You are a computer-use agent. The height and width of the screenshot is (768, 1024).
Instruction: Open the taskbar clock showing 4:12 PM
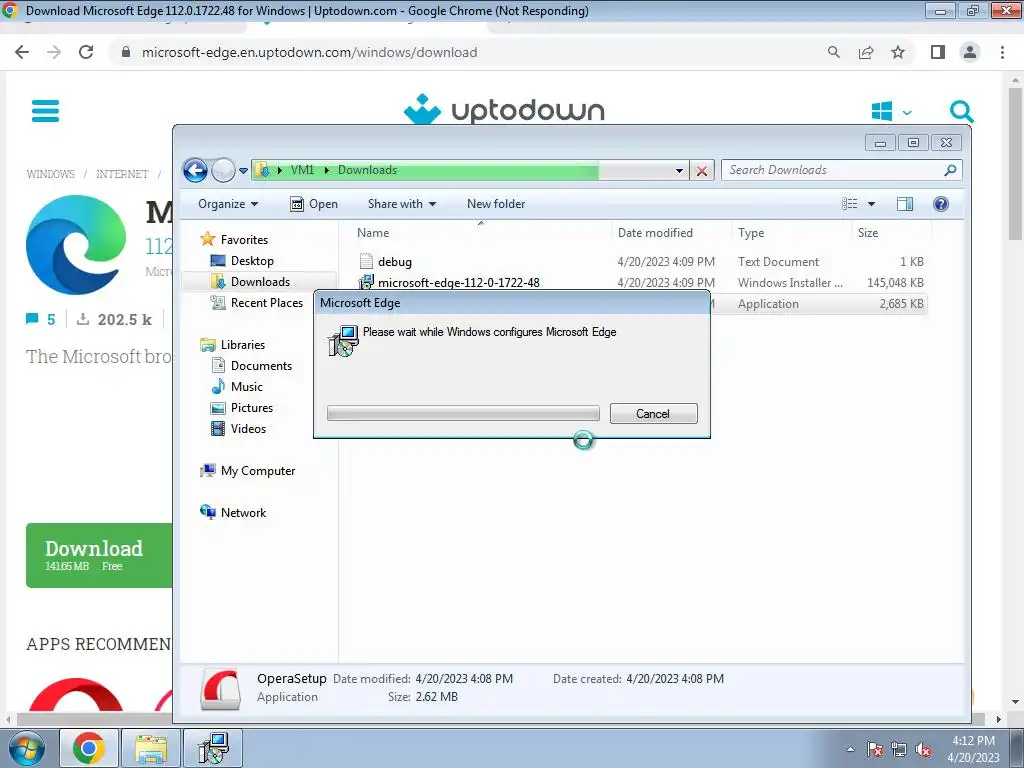point(973,749)
